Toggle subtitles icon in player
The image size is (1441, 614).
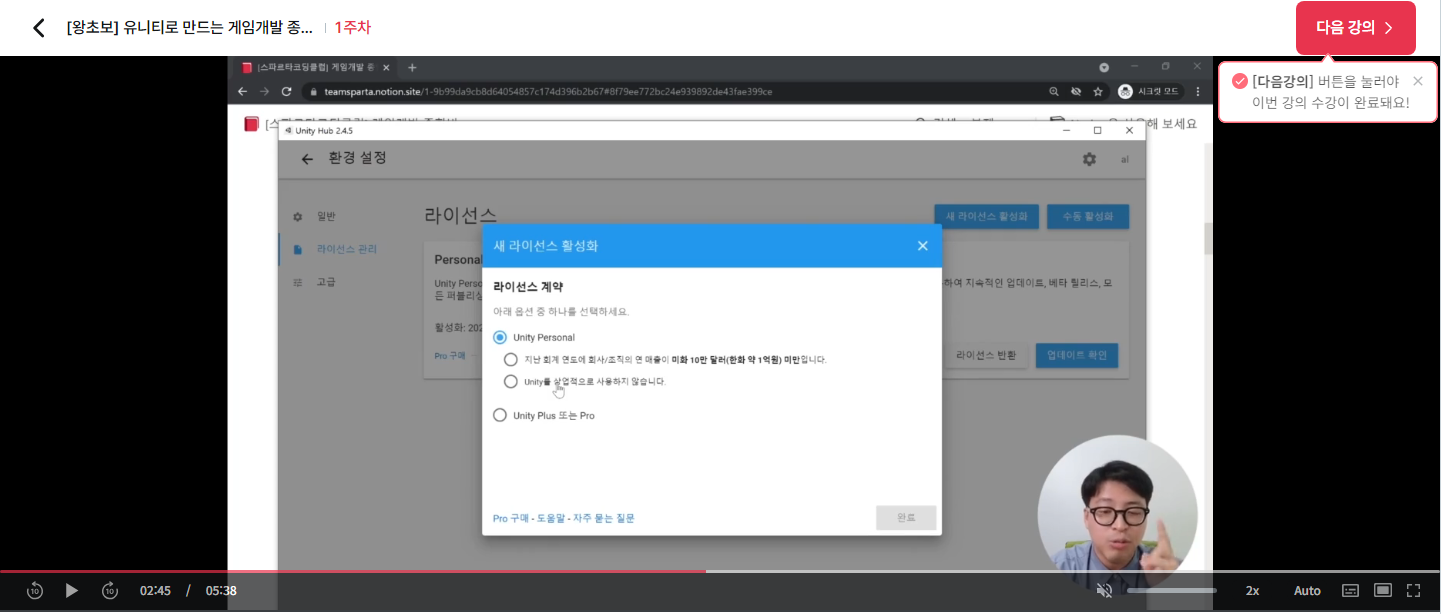click(1350, 591)
